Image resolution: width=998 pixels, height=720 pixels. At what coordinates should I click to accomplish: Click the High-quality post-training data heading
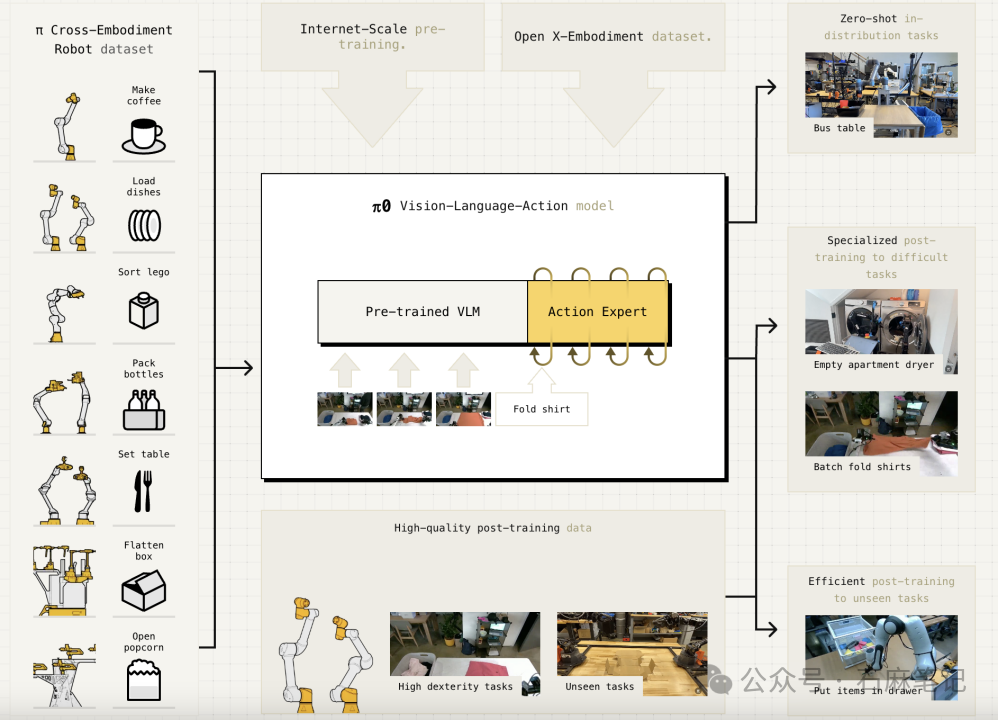point(493,528)
